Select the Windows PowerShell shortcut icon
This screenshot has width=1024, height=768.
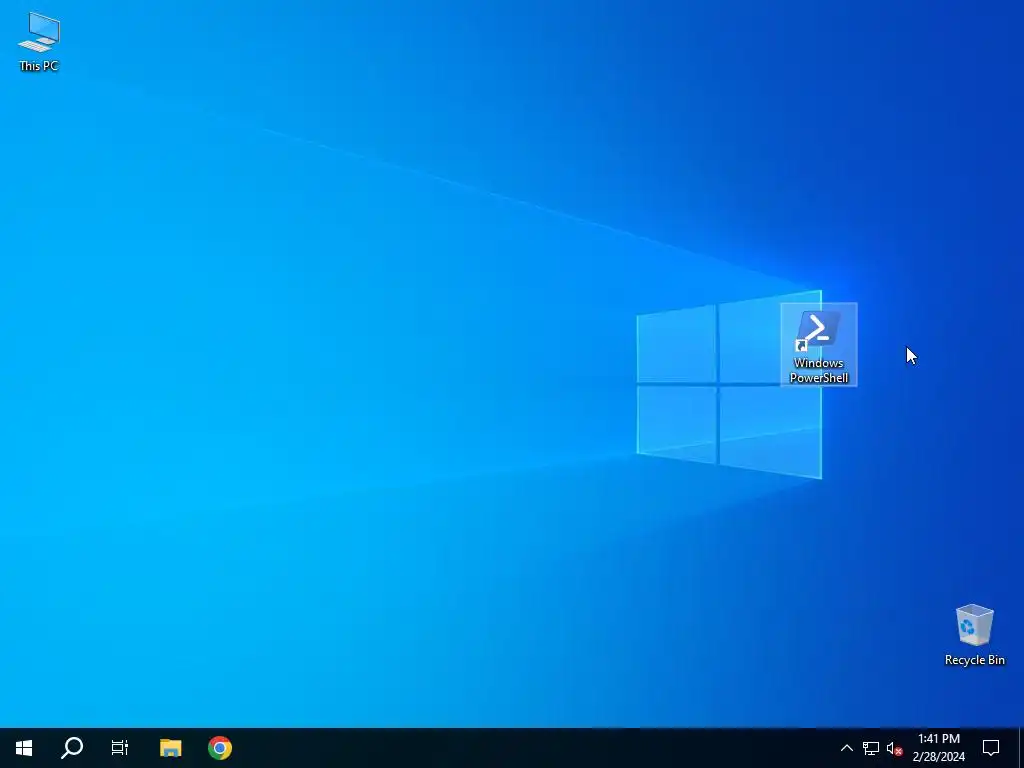coord(818,345)
